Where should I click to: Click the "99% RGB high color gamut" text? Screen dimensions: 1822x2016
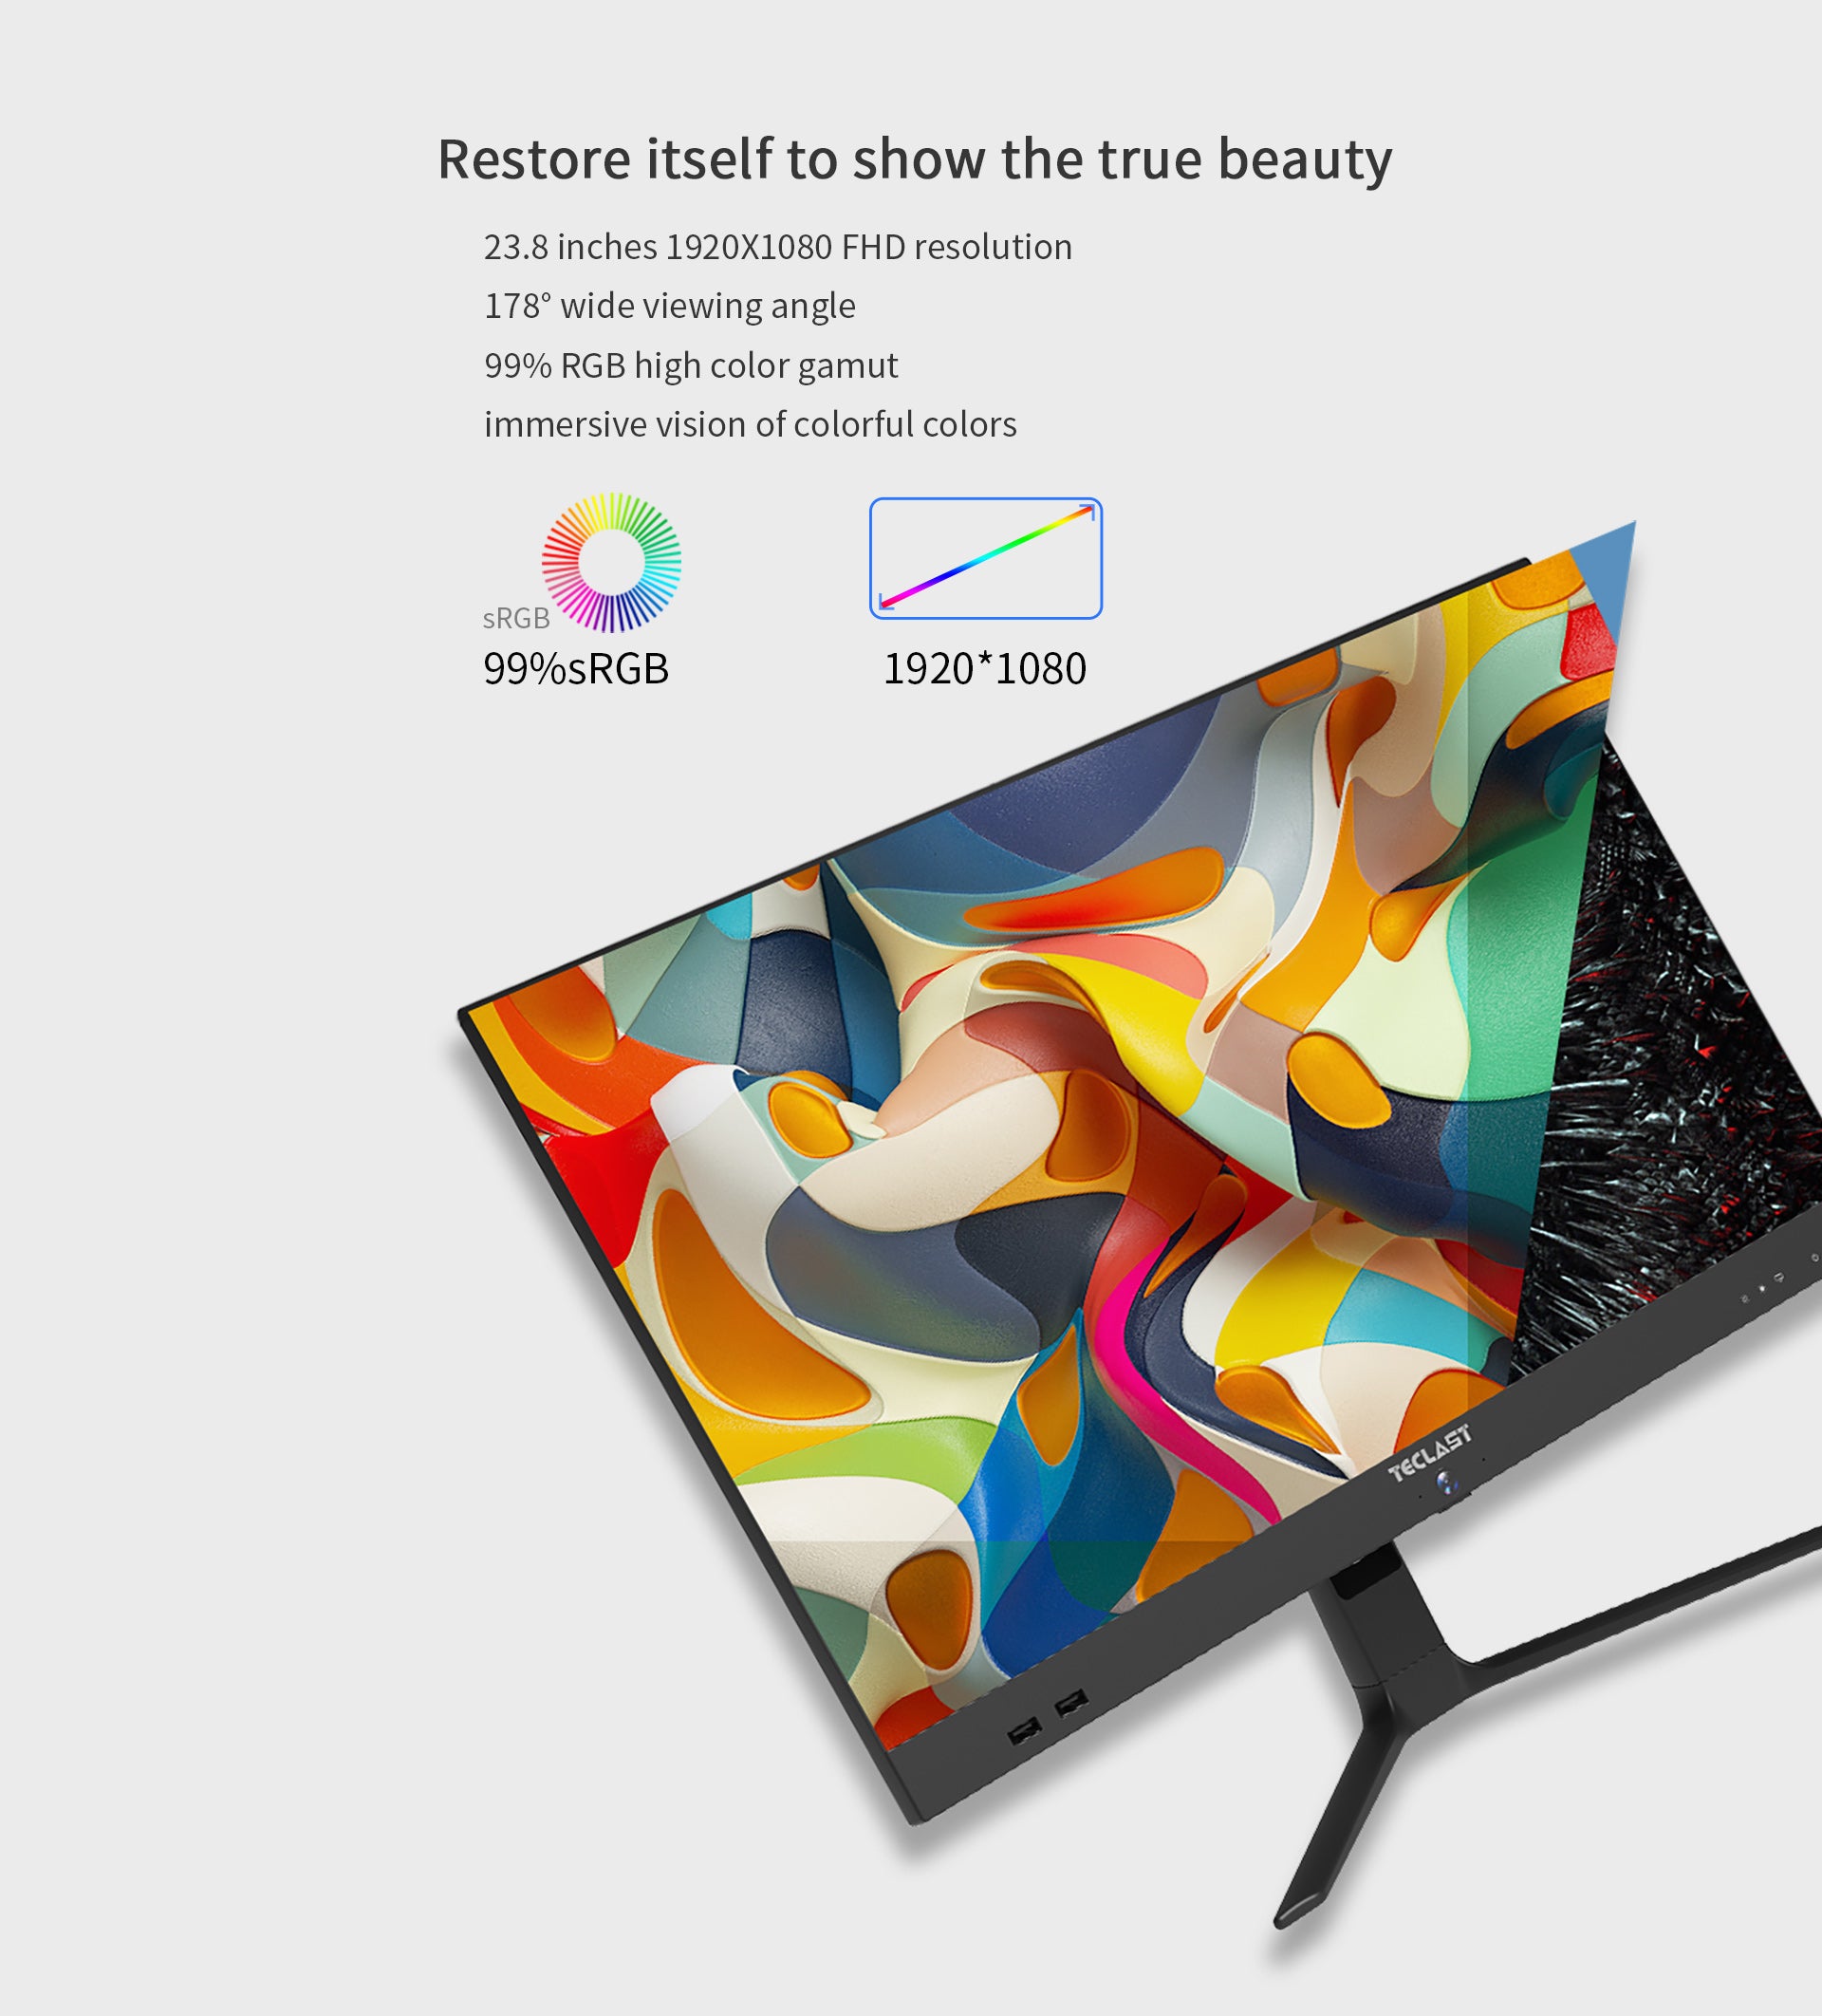tap(691, 366)
